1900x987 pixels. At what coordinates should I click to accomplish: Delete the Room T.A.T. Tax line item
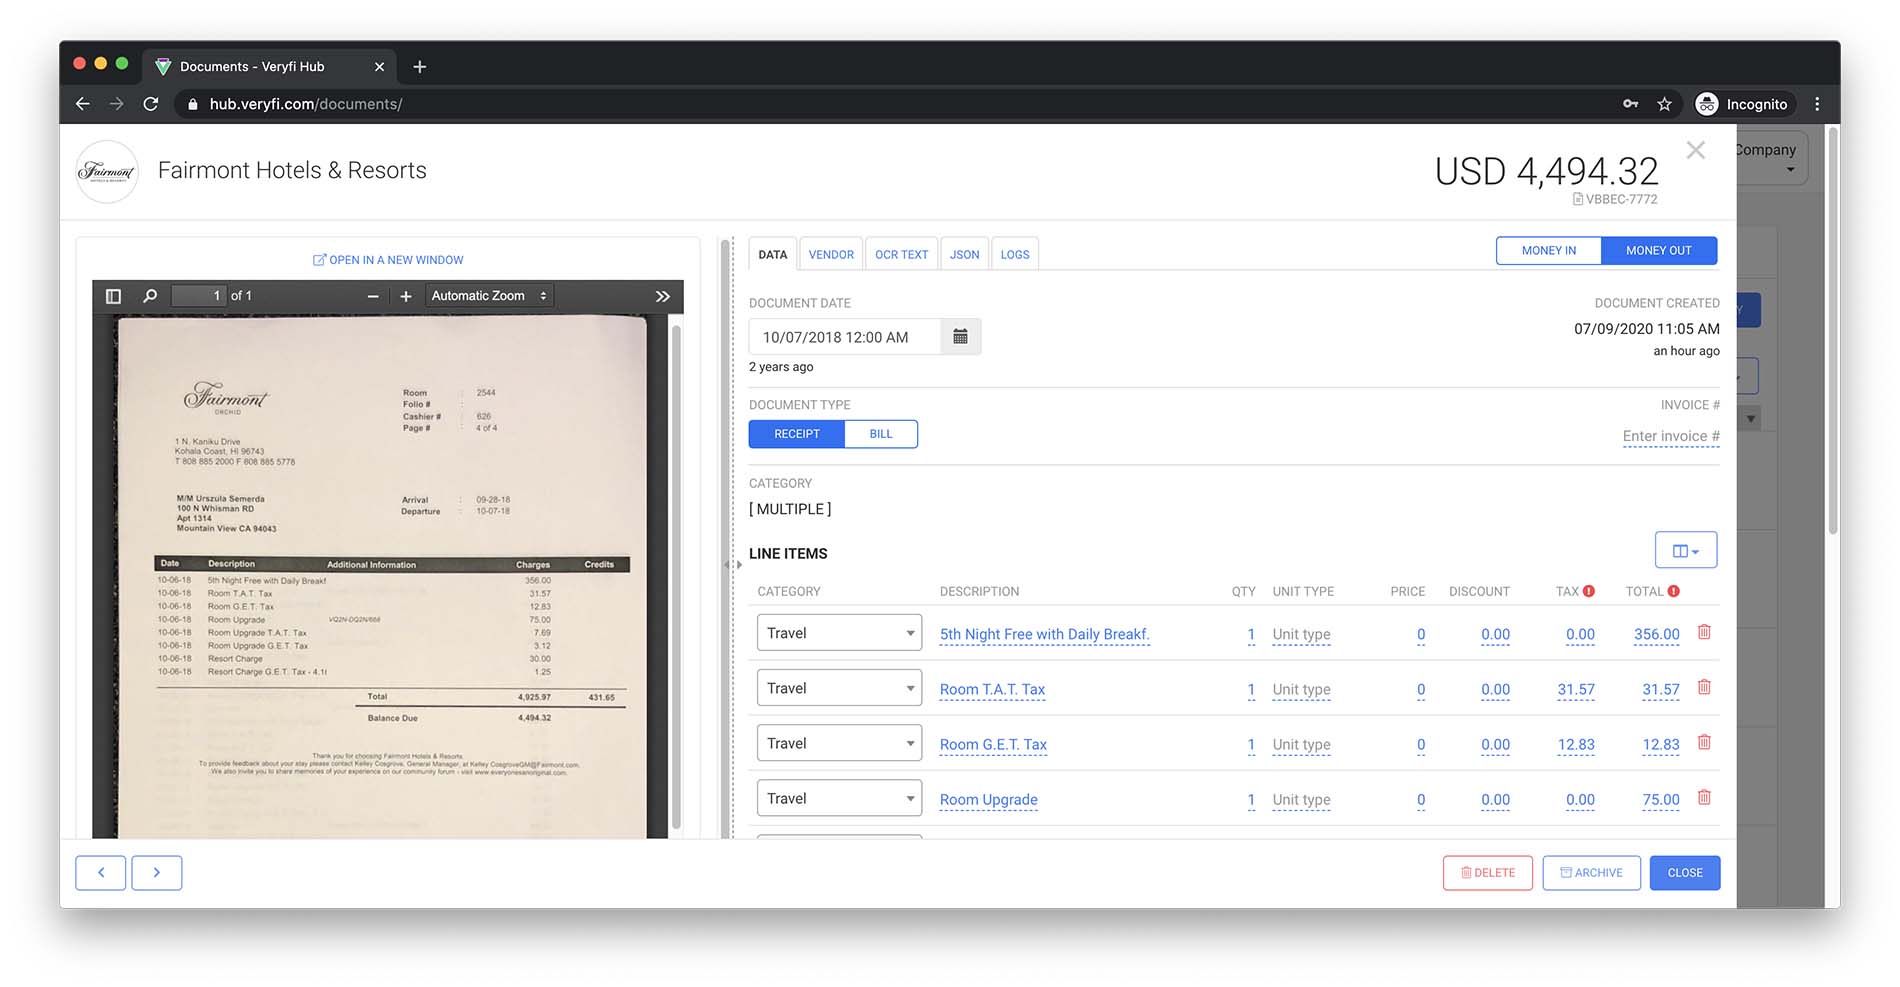(1705, 687)
